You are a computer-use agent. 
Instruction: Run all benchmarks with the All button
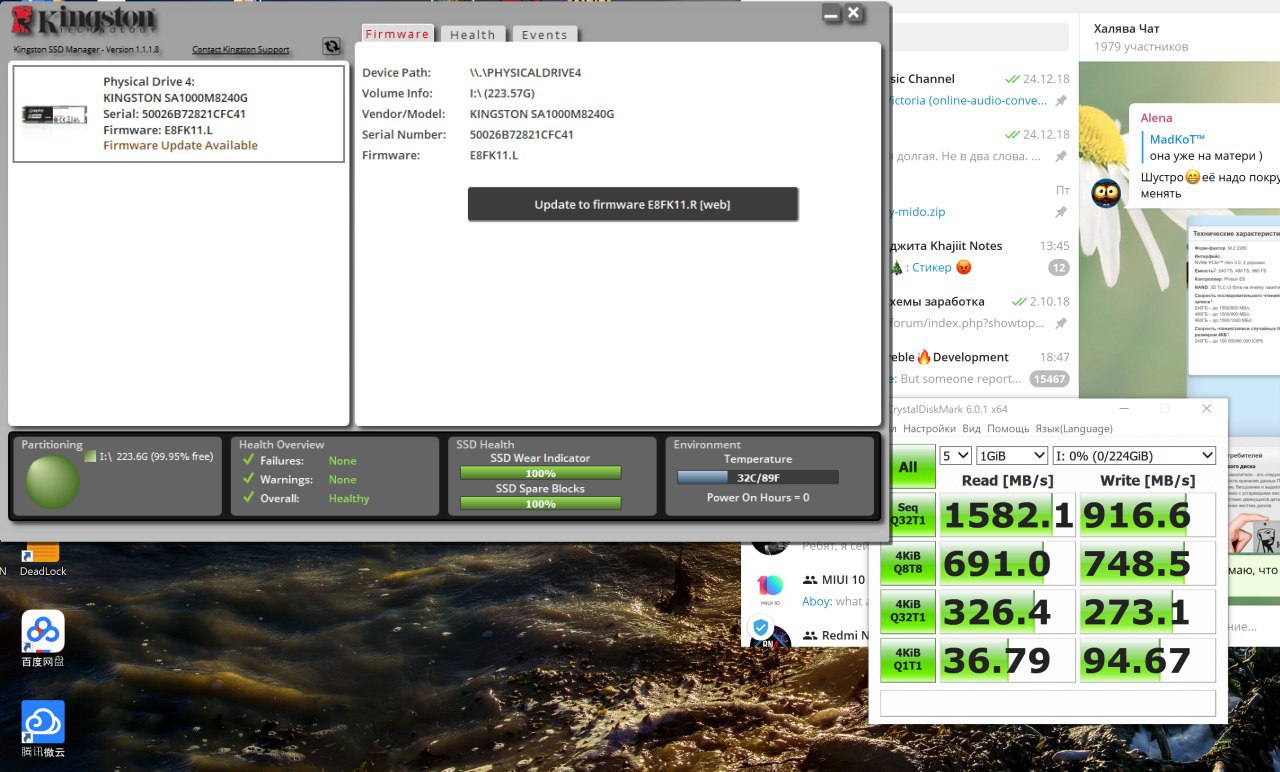[908, 466]
